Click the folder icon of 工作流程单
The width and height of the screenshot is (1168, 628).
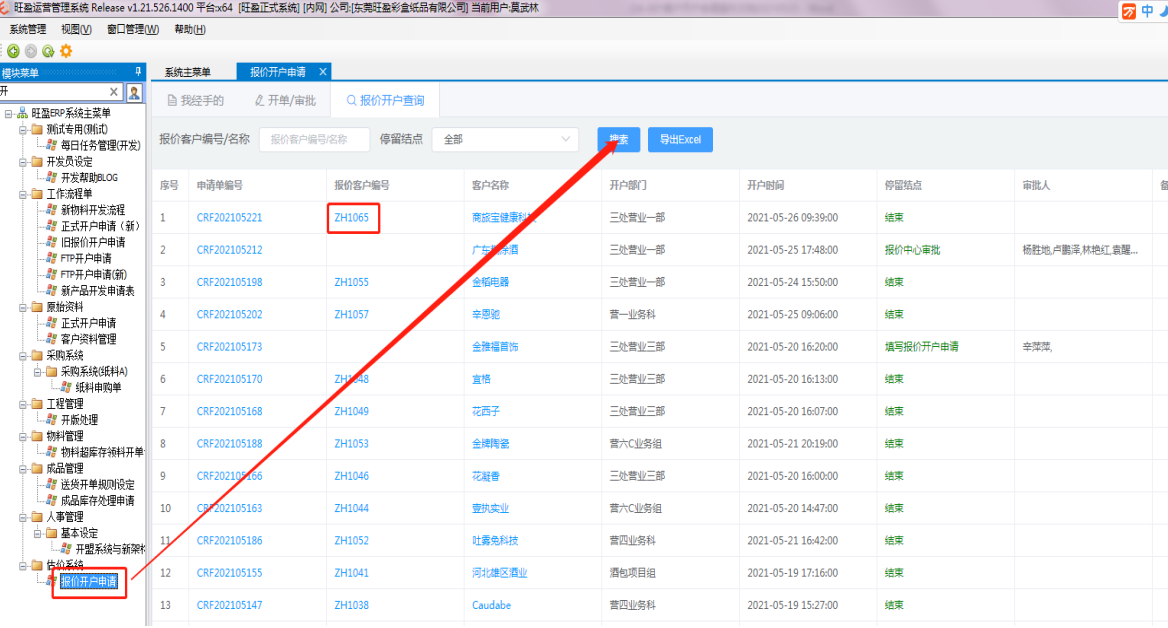pyautogui.click(x=36, y=194)
